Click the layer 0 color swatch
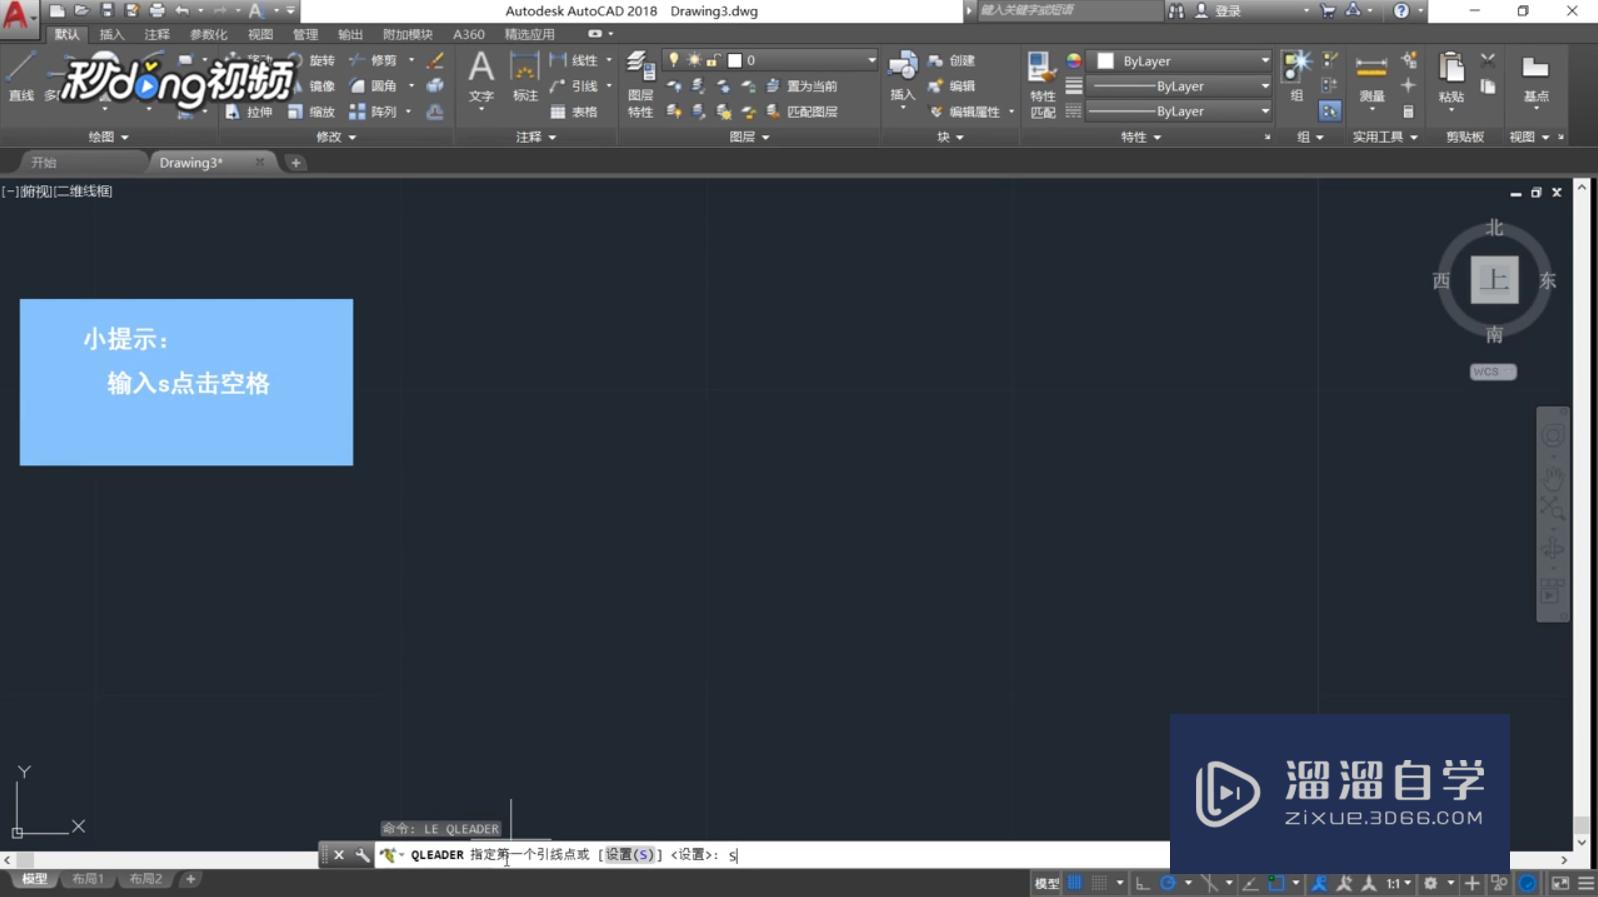 pyautogui.click(x=735, y=60)
